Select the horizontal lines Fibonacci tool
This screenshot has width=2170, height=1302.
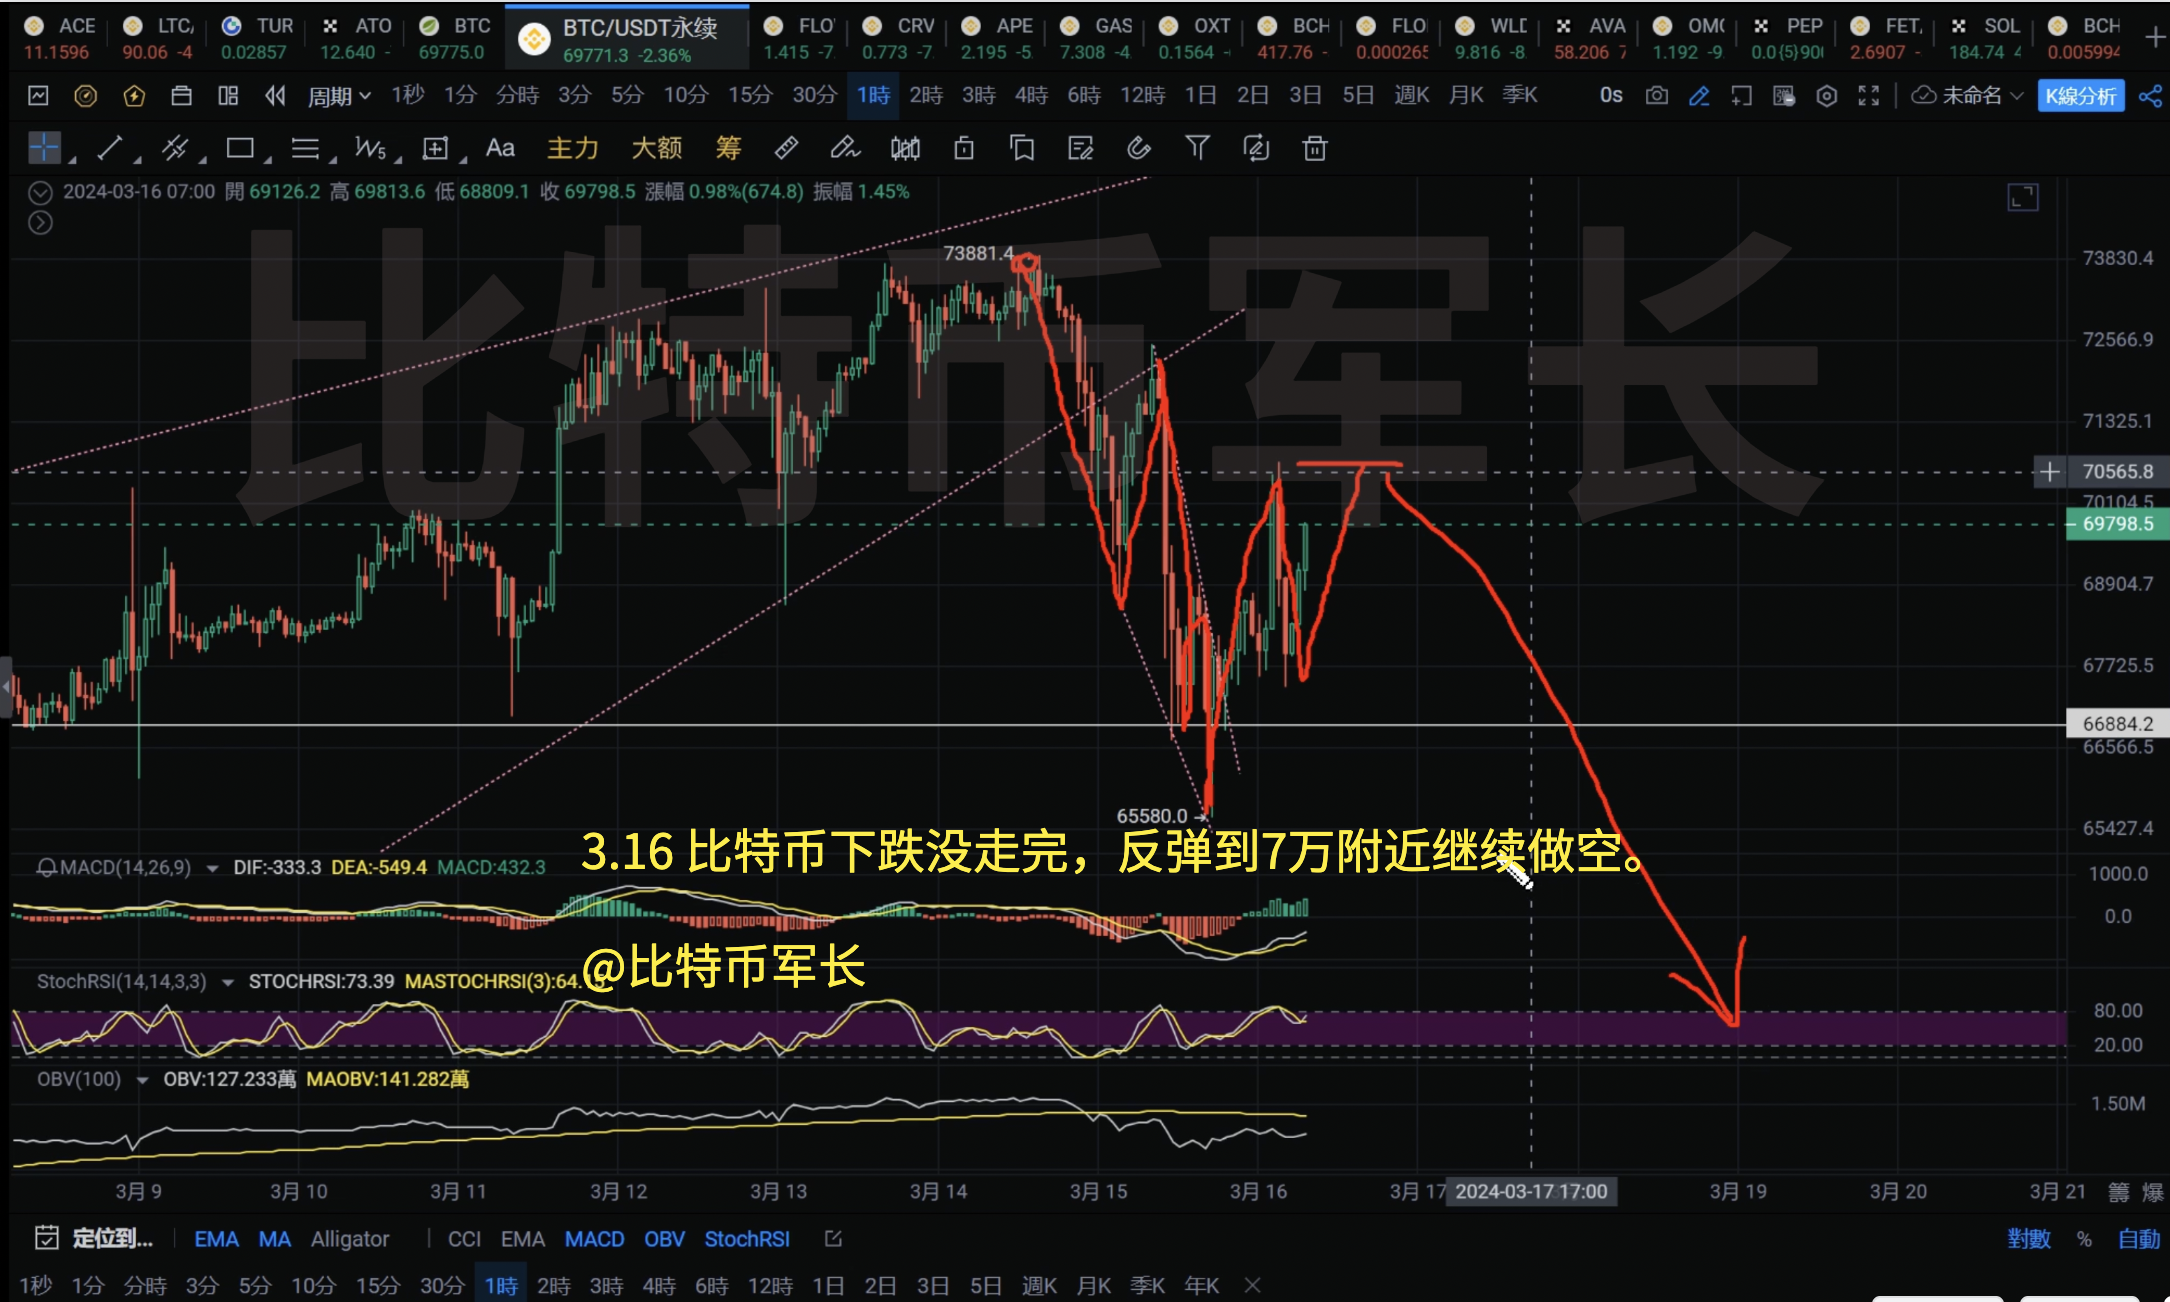click(305, 149)
